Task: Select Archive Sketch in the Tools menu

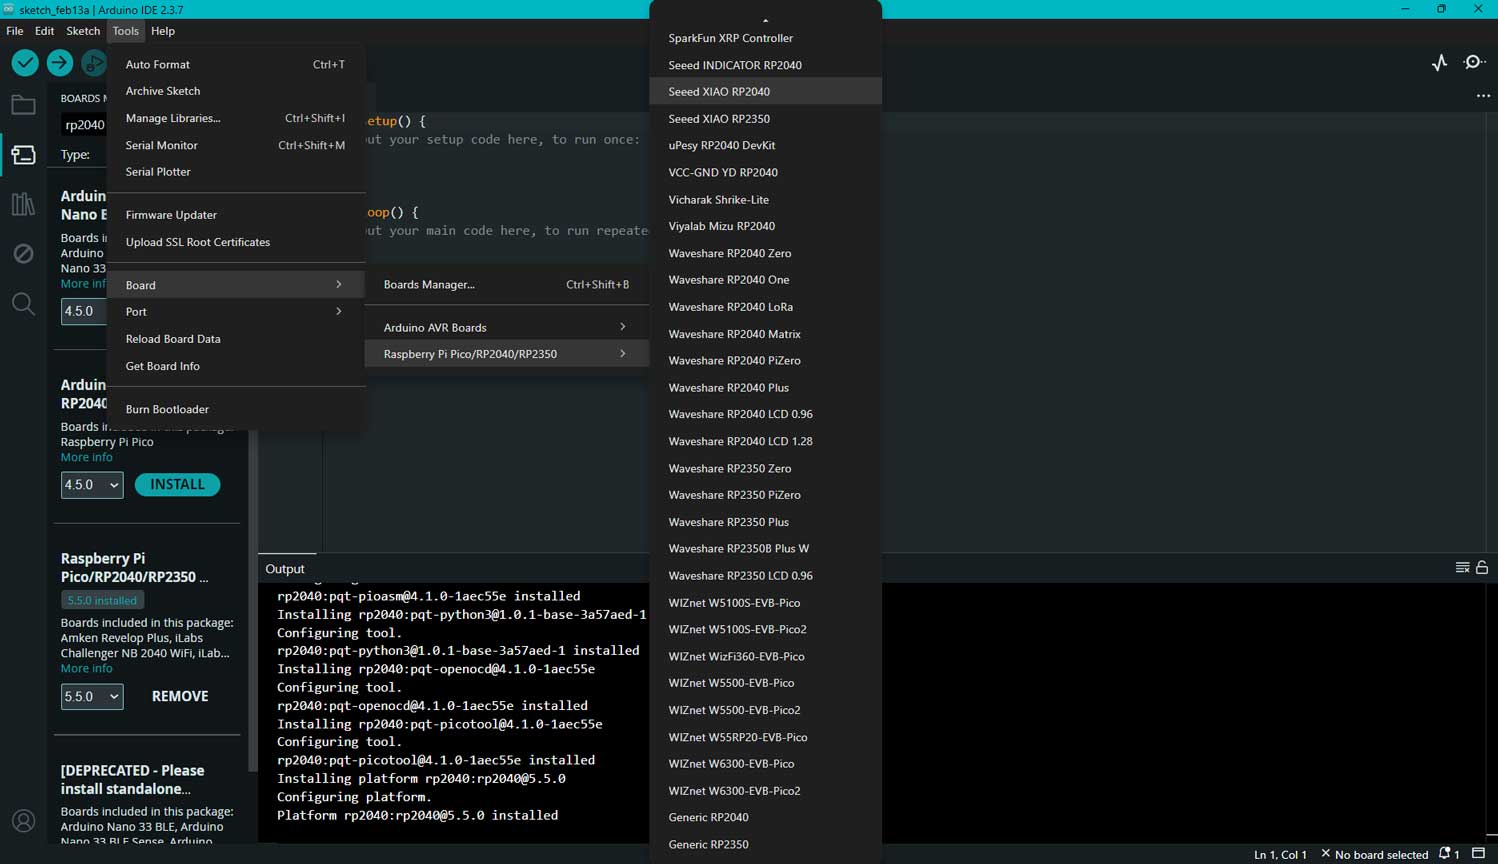Action: pyautogui.click(x=235, y=91)
